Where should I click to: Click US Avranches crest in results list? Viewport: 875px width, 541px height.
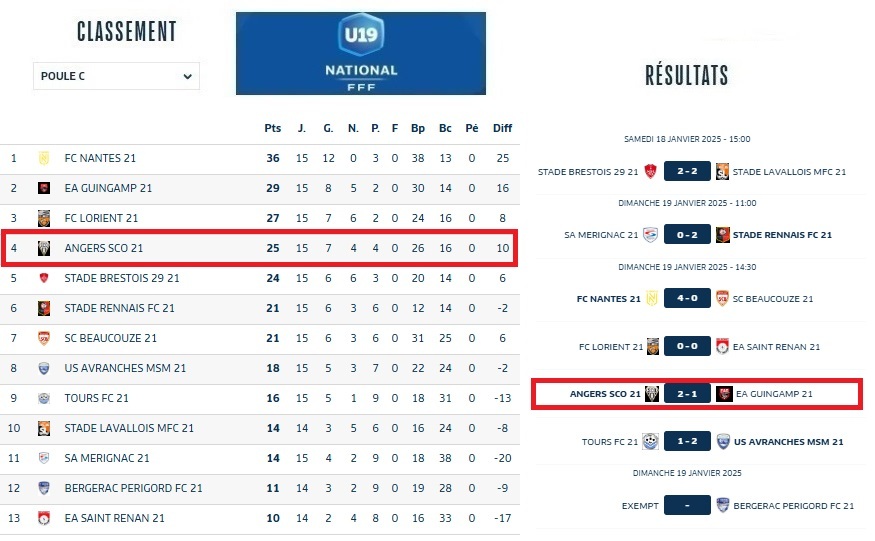(722, 441)
